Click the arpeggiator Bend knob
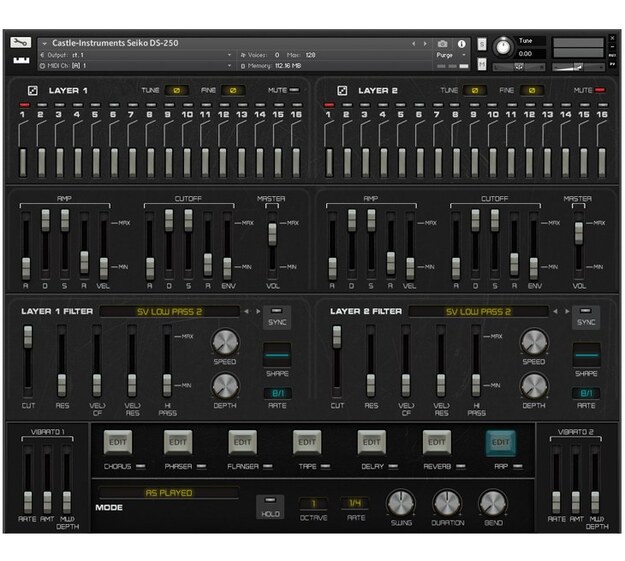 493,503
